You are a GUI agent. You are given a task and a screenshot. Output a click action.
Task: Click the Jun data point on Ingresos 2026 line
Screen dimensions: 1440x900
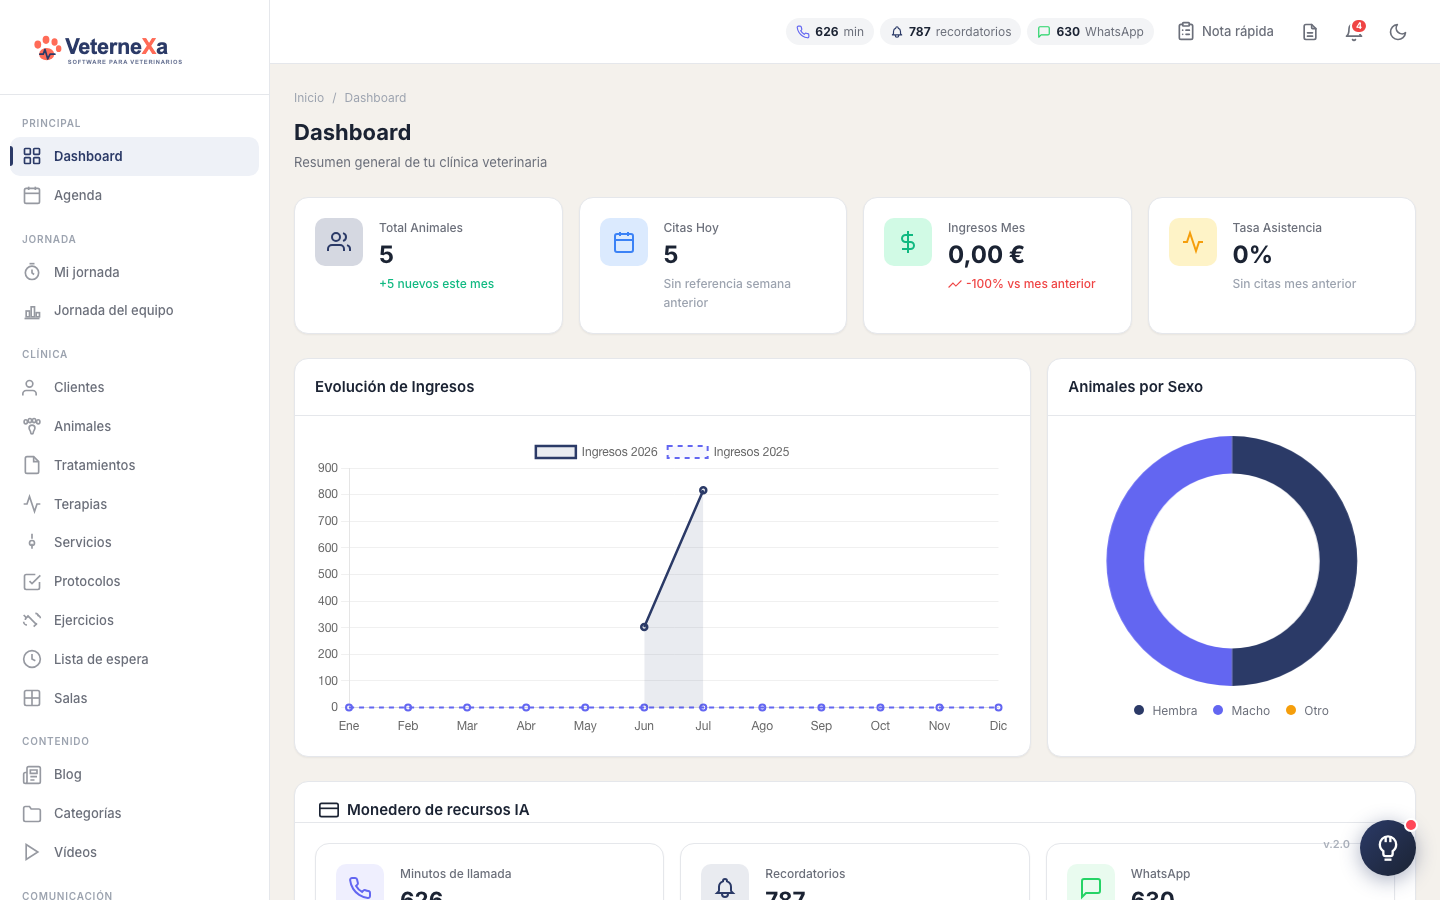coord(644,627)
